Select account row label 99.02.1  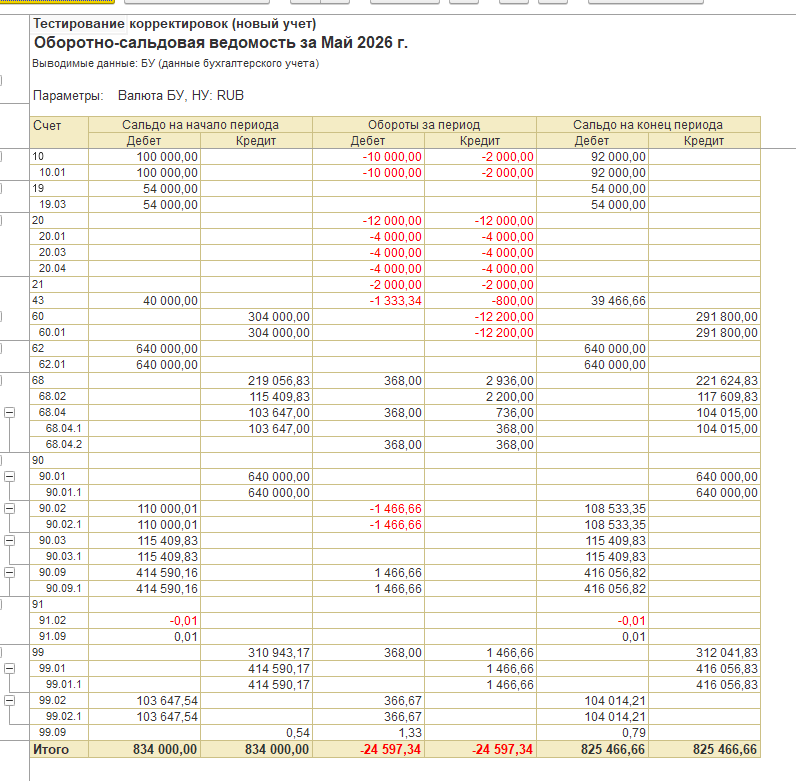pos(63,716)
